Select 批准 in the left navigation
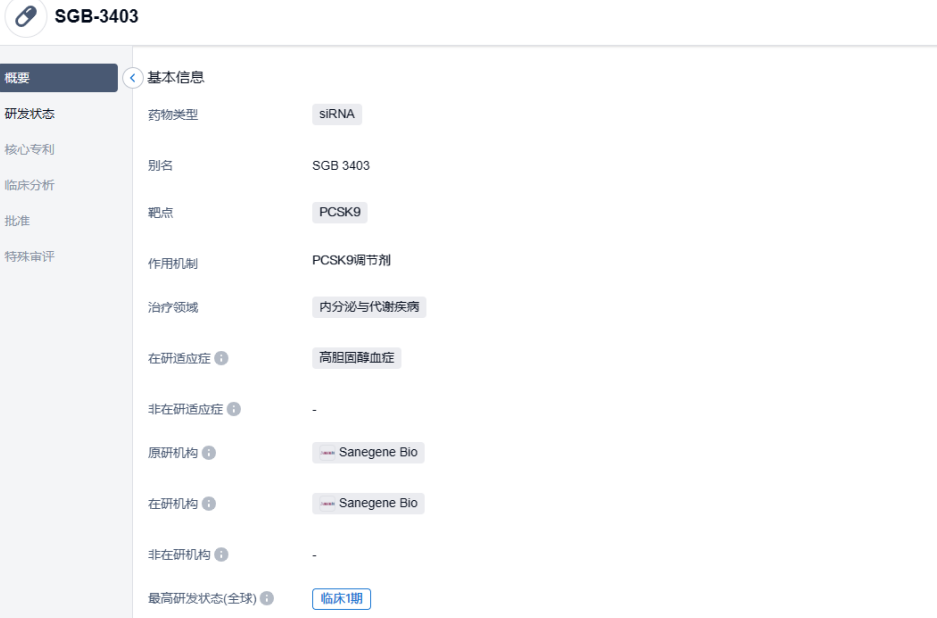The width and height of the screenshot is (937, 618). click(17, 221)
